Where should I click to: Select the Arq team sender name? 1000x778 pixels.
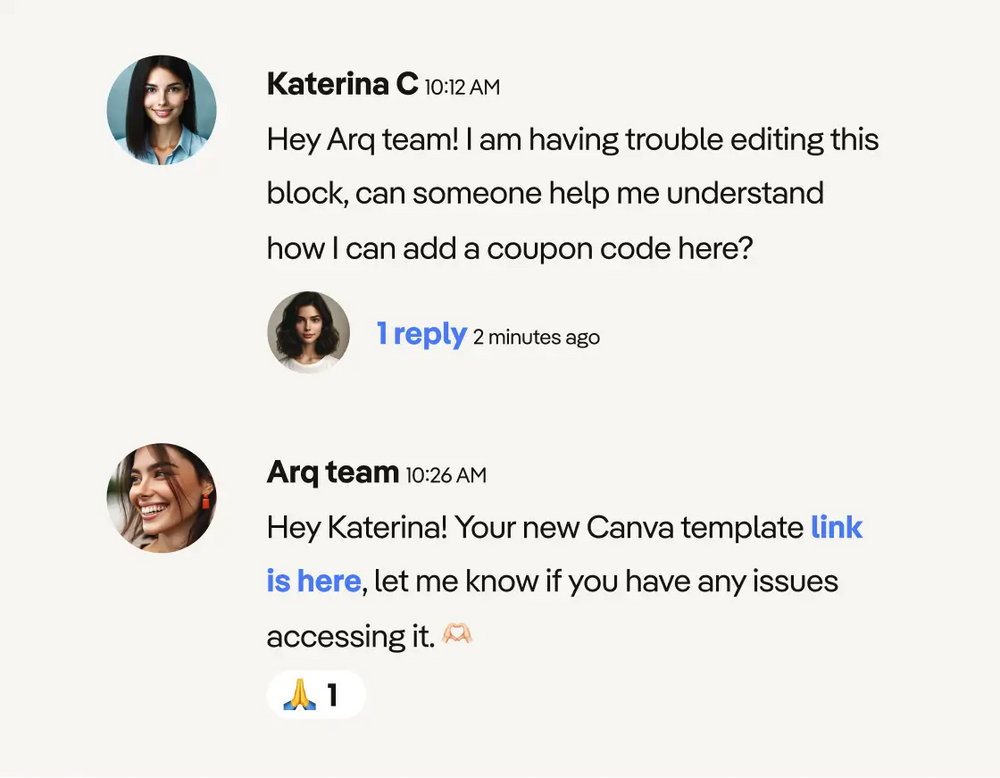[333, 473]
